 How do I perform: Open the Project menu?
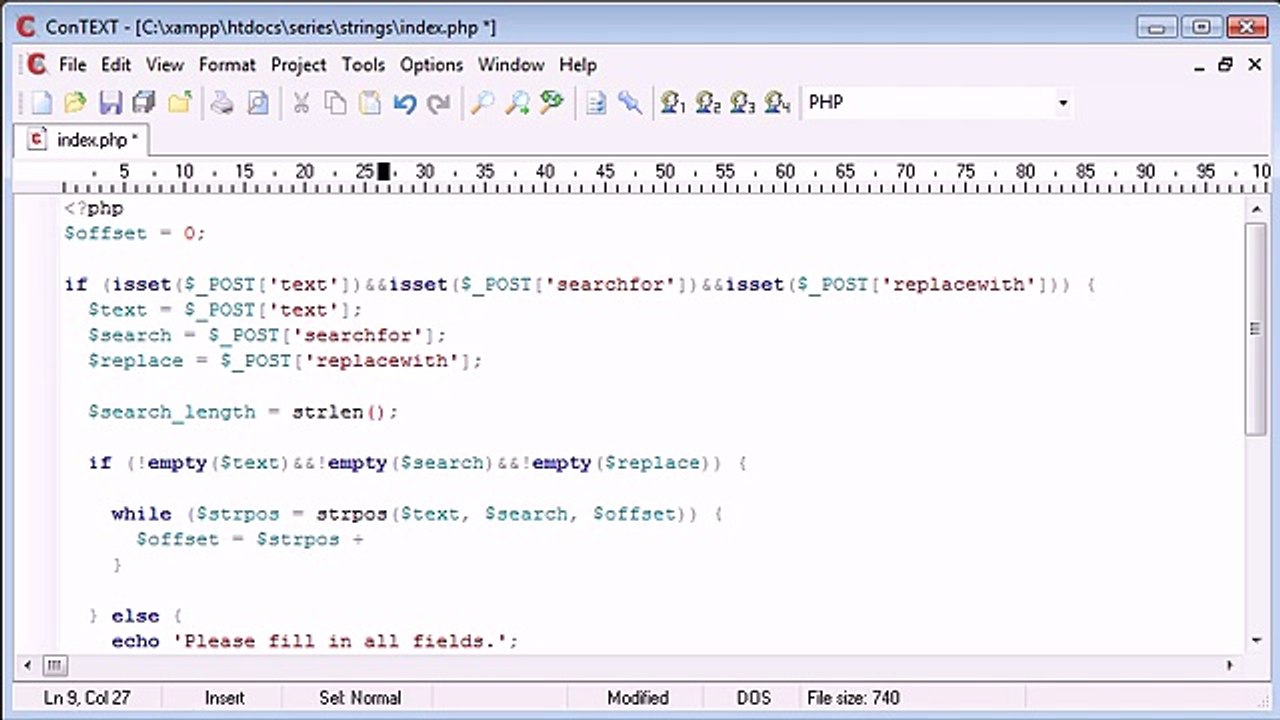click(x=298, y=65)
